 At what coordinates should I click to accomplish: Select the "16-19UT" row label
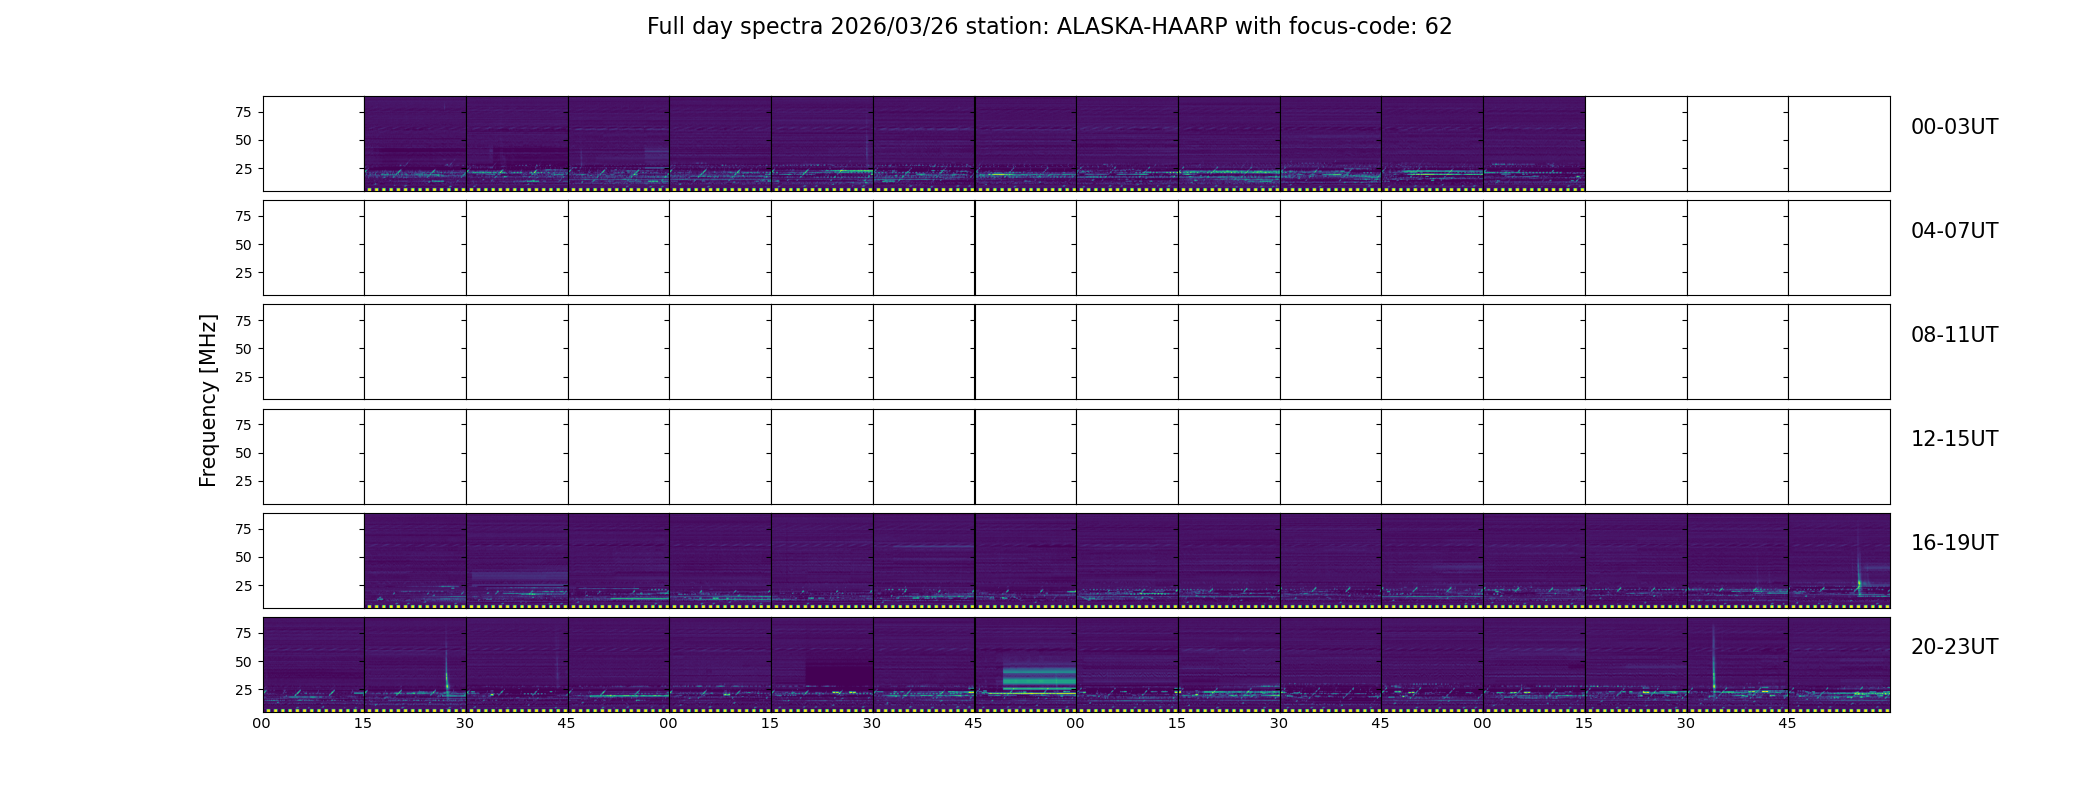tap(1954, 543)
